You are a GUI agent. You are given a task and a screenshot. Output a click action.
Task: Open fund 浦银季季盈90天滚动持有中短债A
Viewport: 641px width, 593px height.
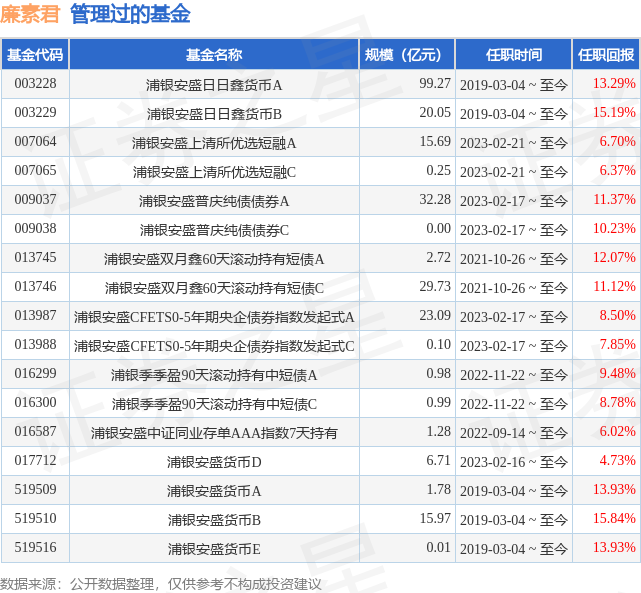point(214,374)
